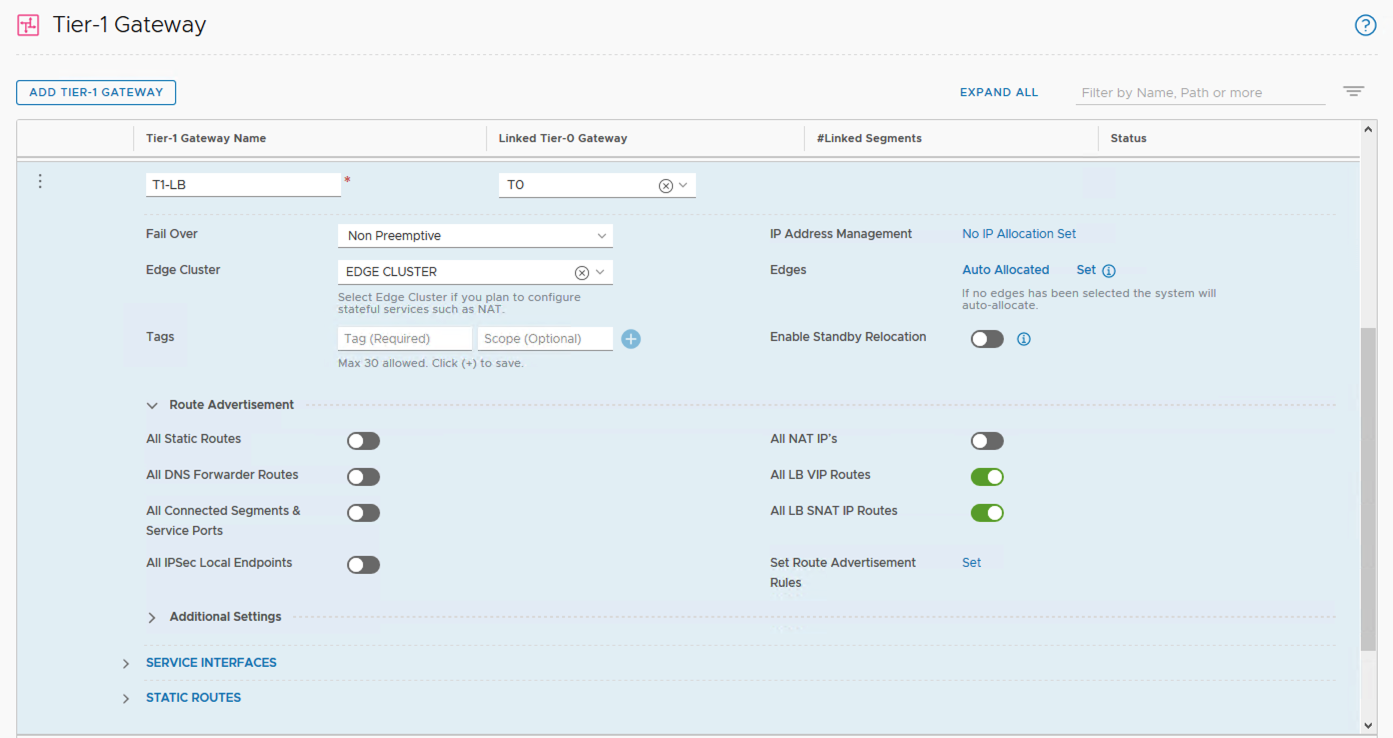
Task: Clear the linked Tier-0 gateway selection
Action: tap(665, 186)
